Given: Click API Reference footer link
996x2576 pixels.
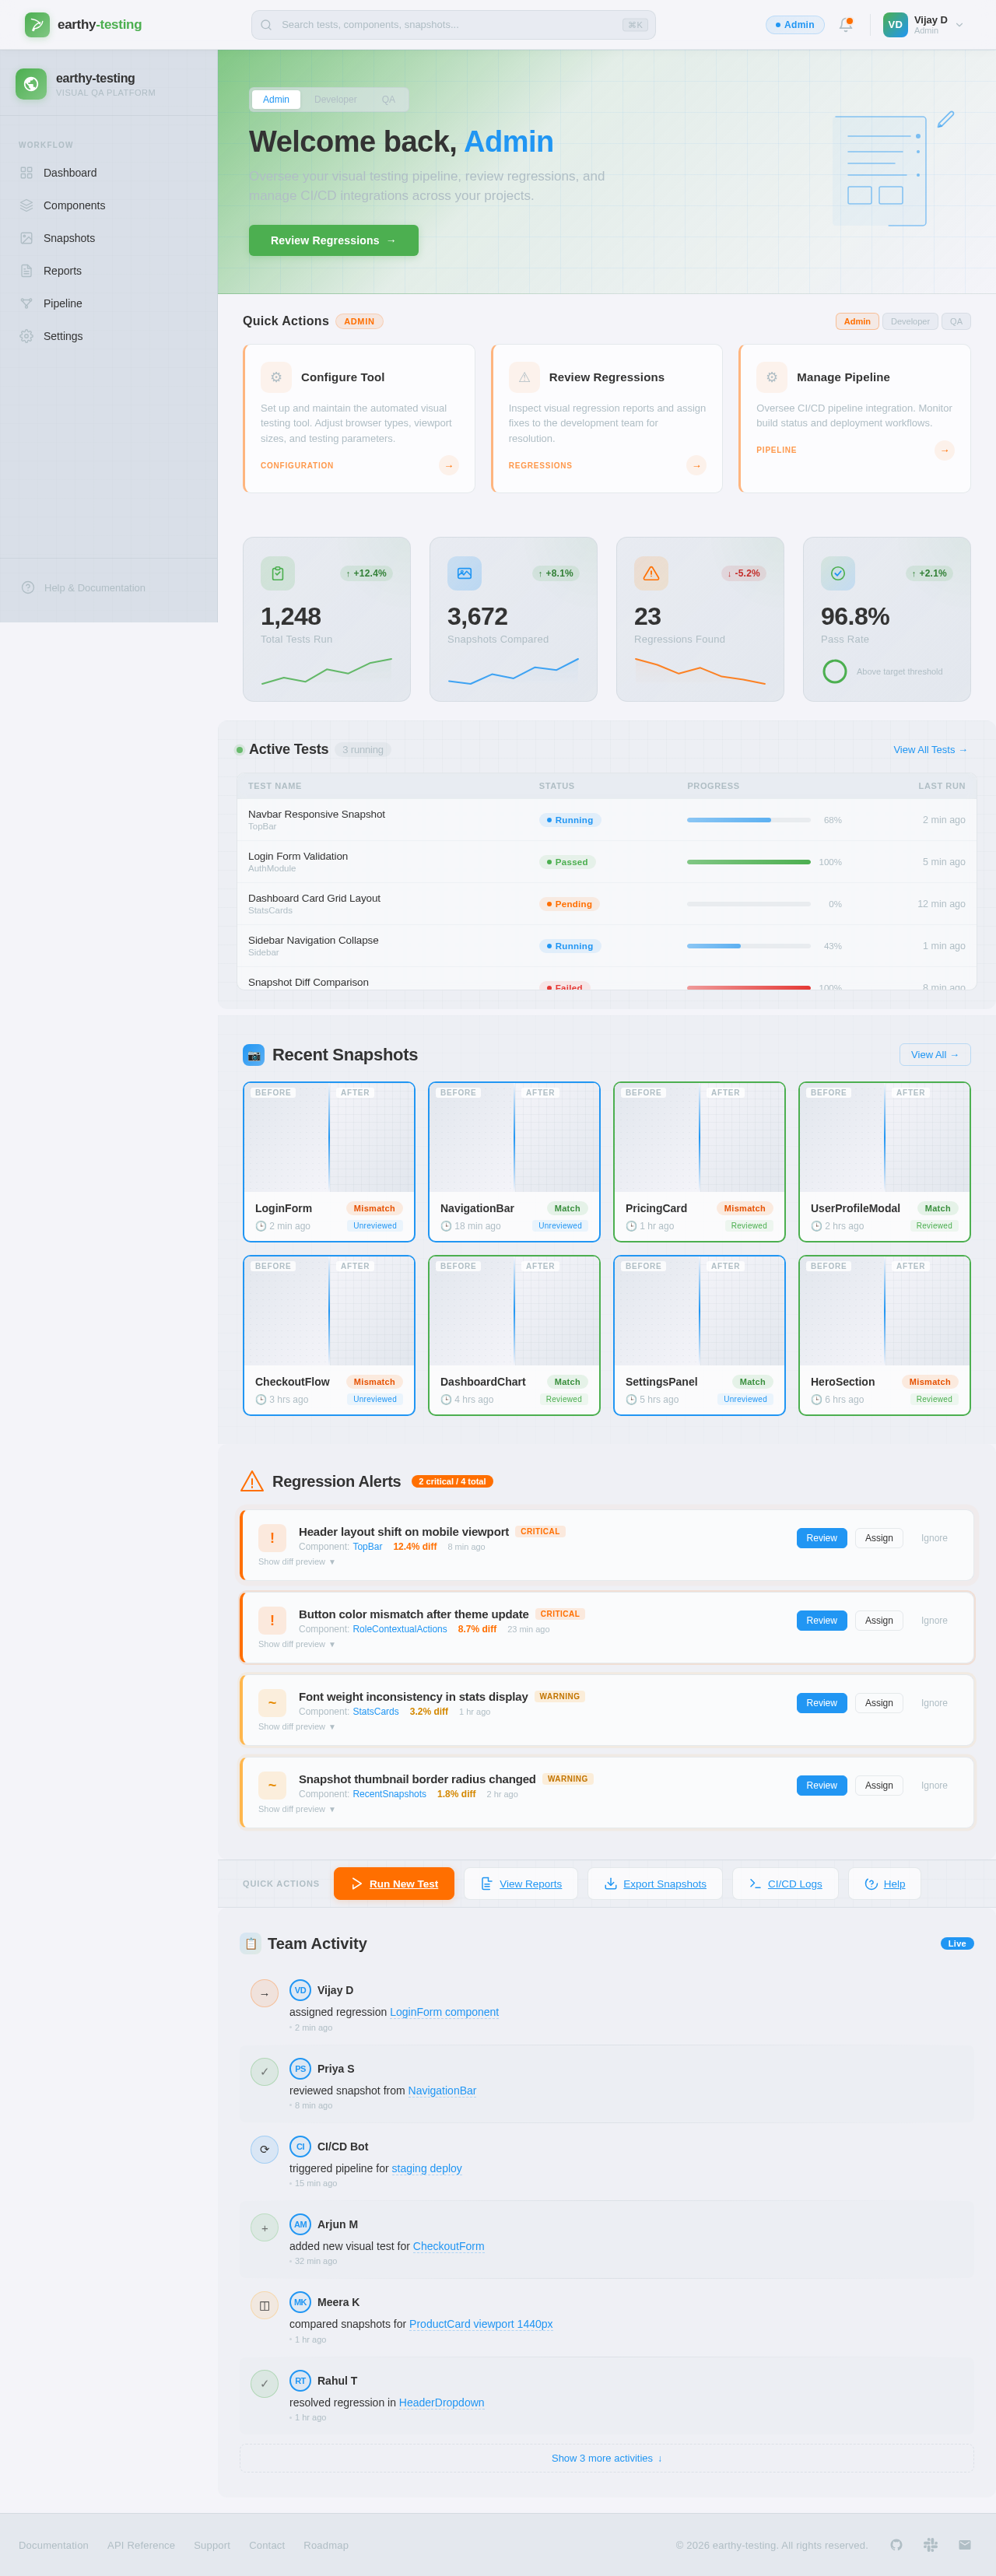Looking at the screenshot, I should tap(141, 2545).
